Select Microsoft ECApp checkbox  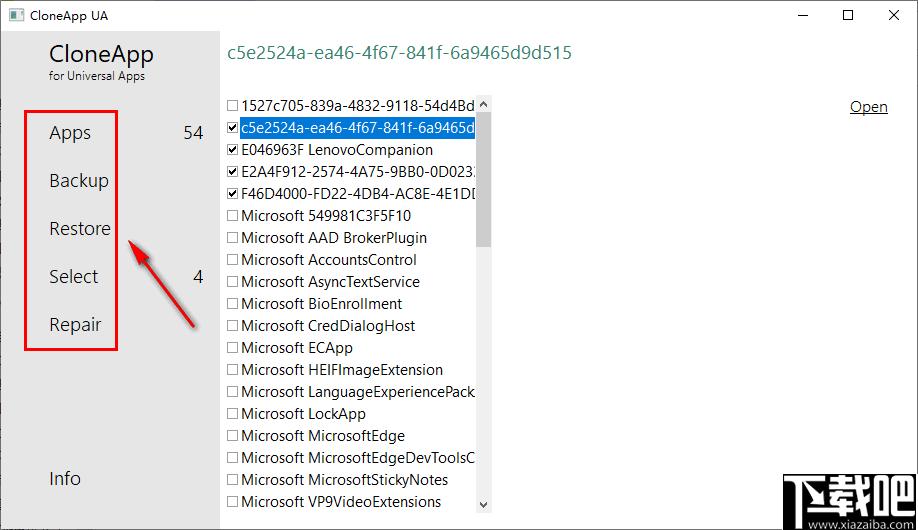click(232, 348)
